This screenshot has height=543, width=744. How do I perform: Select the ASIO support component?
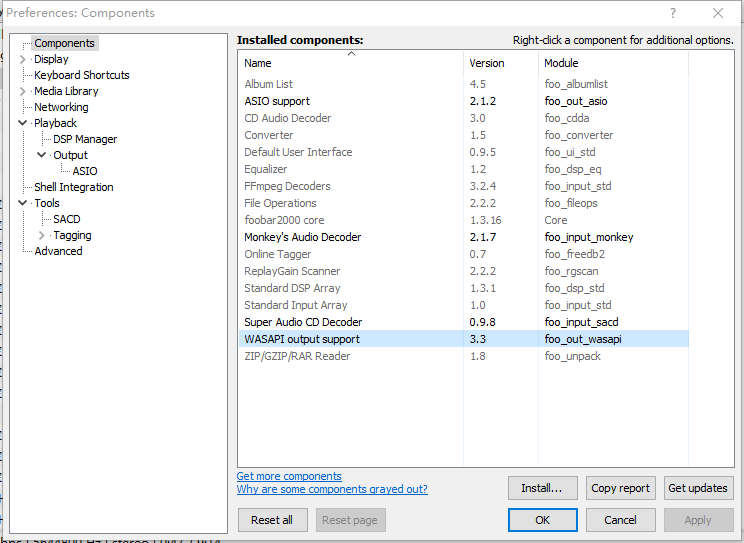coord(277,101)
